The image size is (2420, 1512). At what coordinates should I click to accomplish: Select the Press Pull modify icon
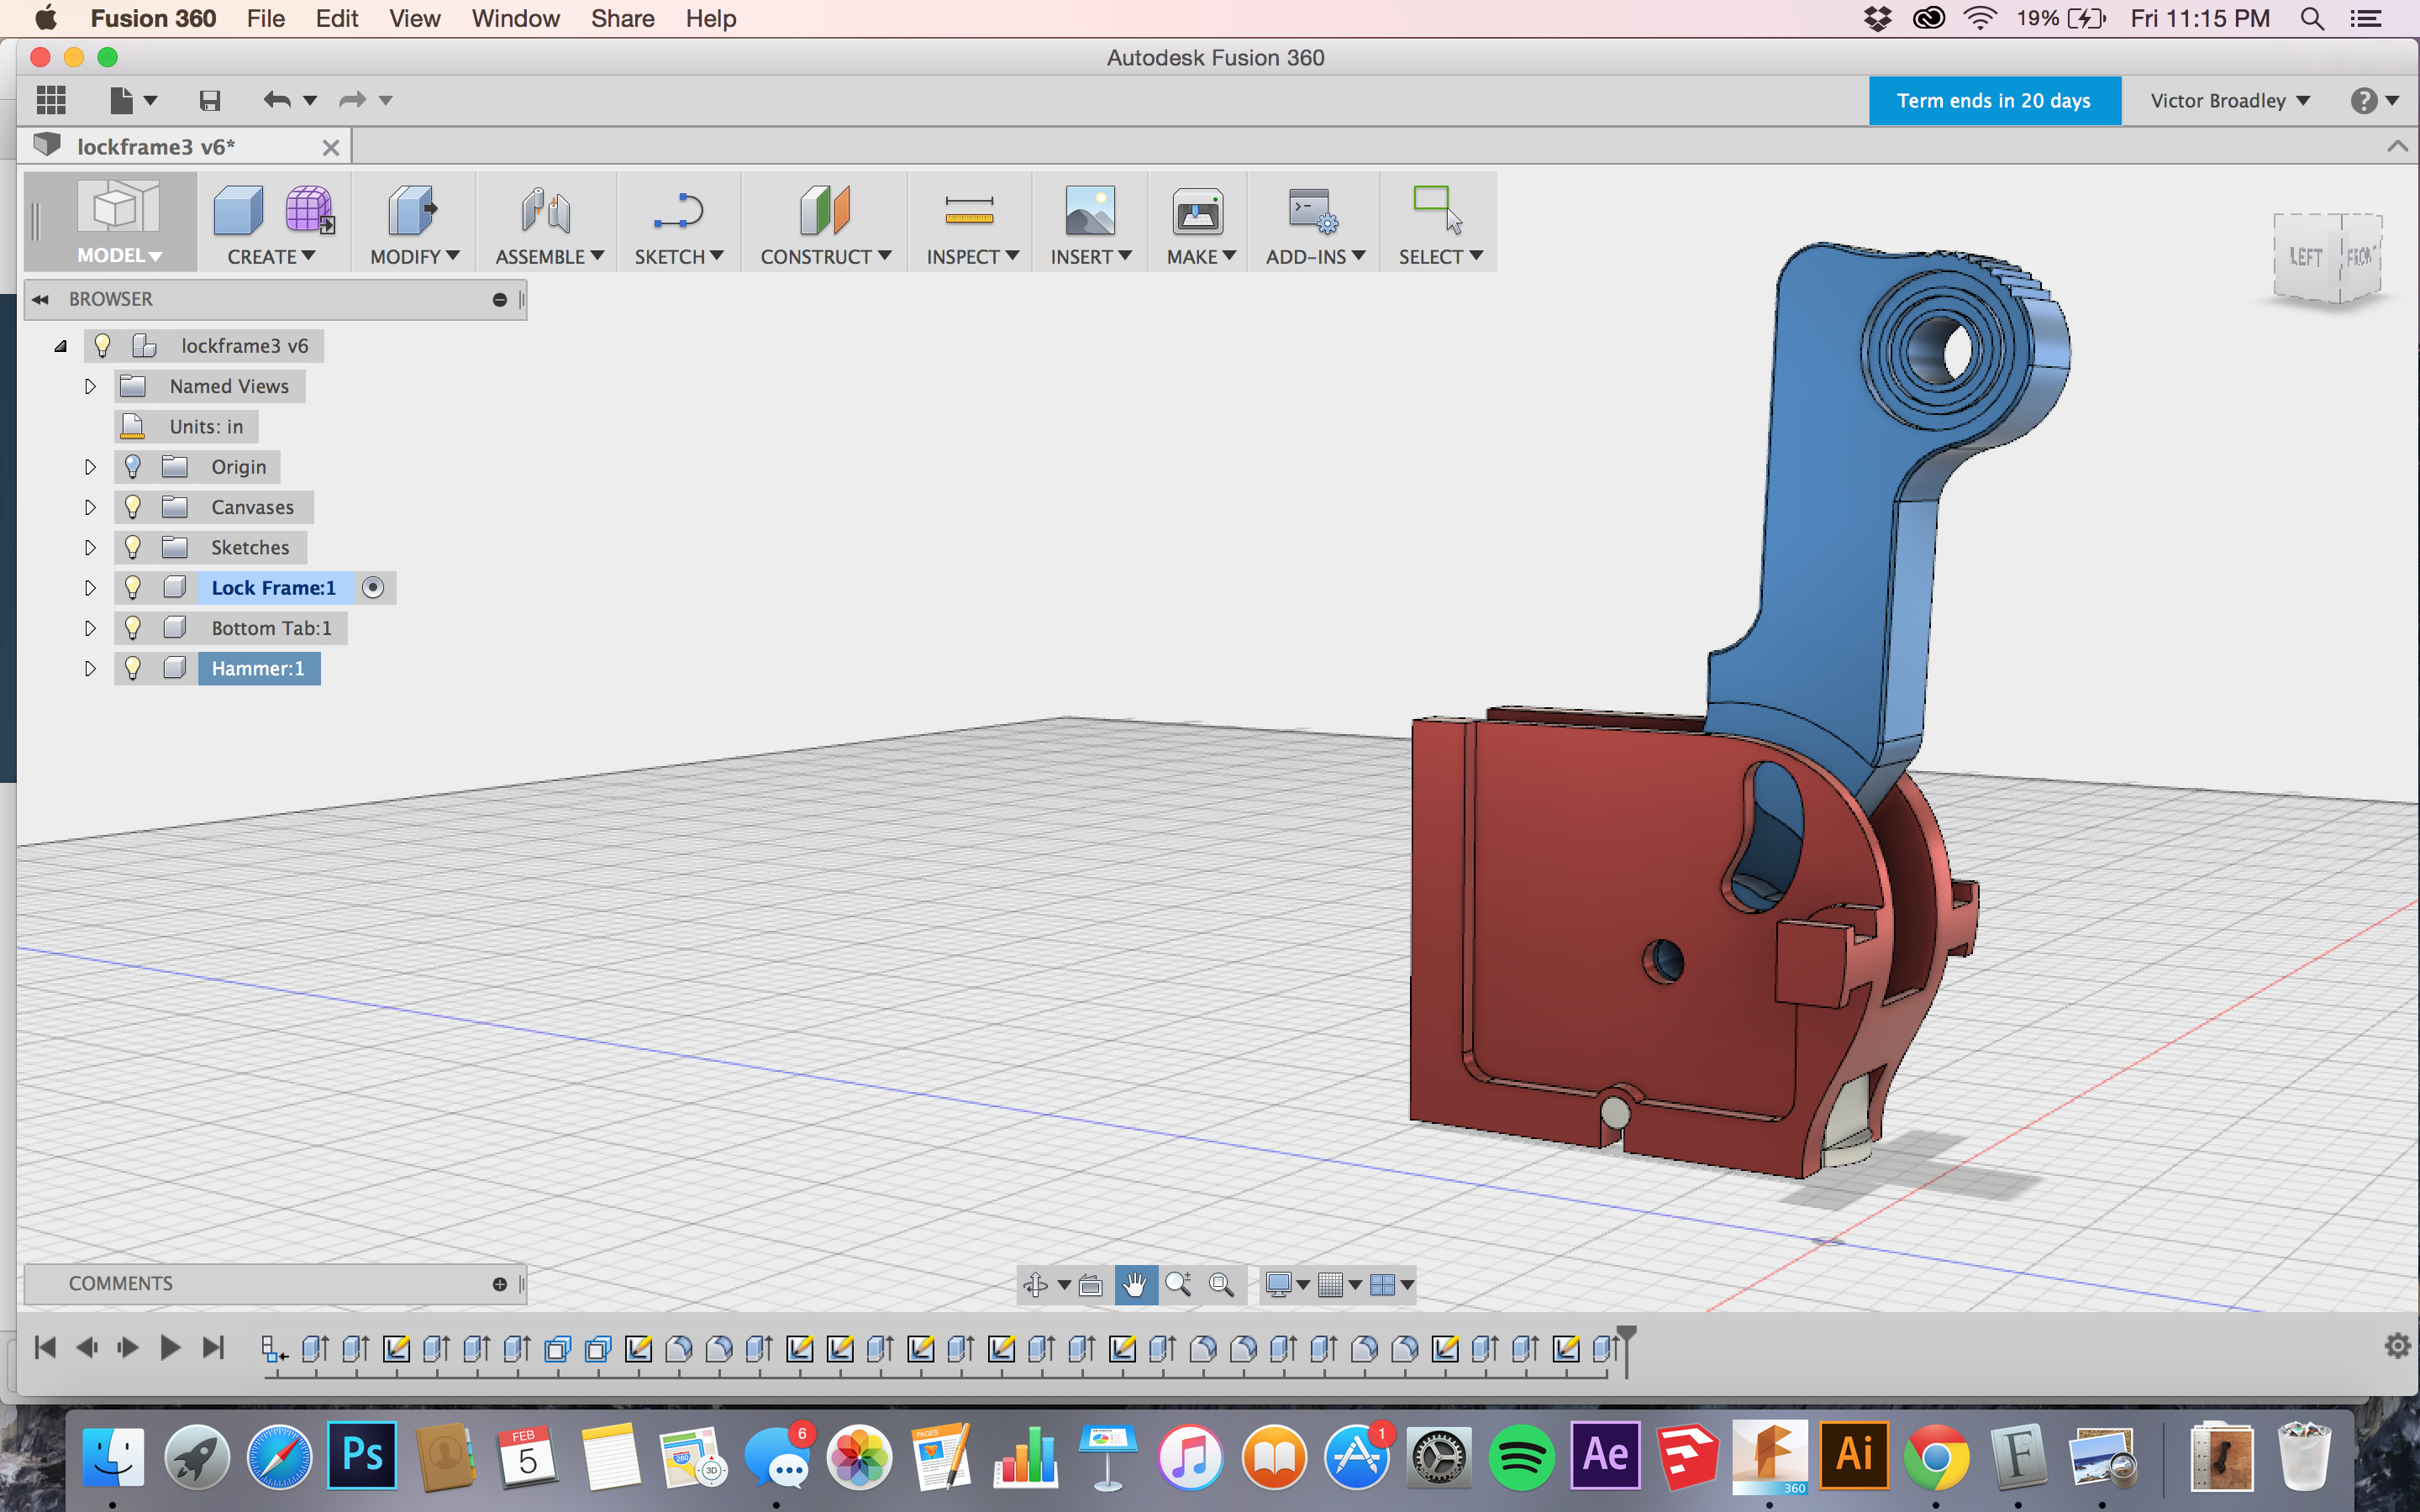tap(413, 210)
